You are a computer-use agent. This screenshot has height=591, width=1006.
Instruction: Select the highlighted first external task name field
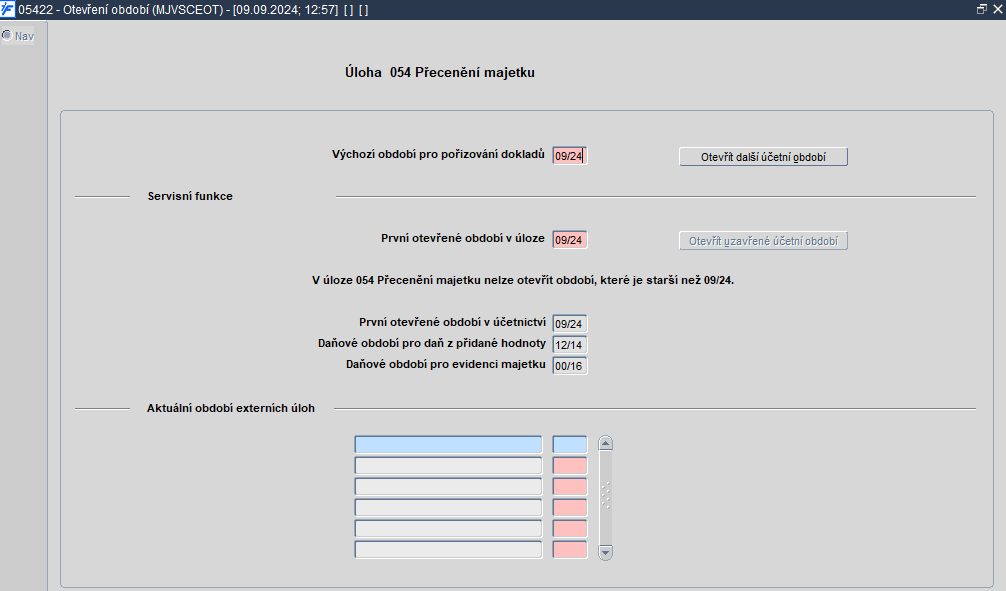click(448, 444)
